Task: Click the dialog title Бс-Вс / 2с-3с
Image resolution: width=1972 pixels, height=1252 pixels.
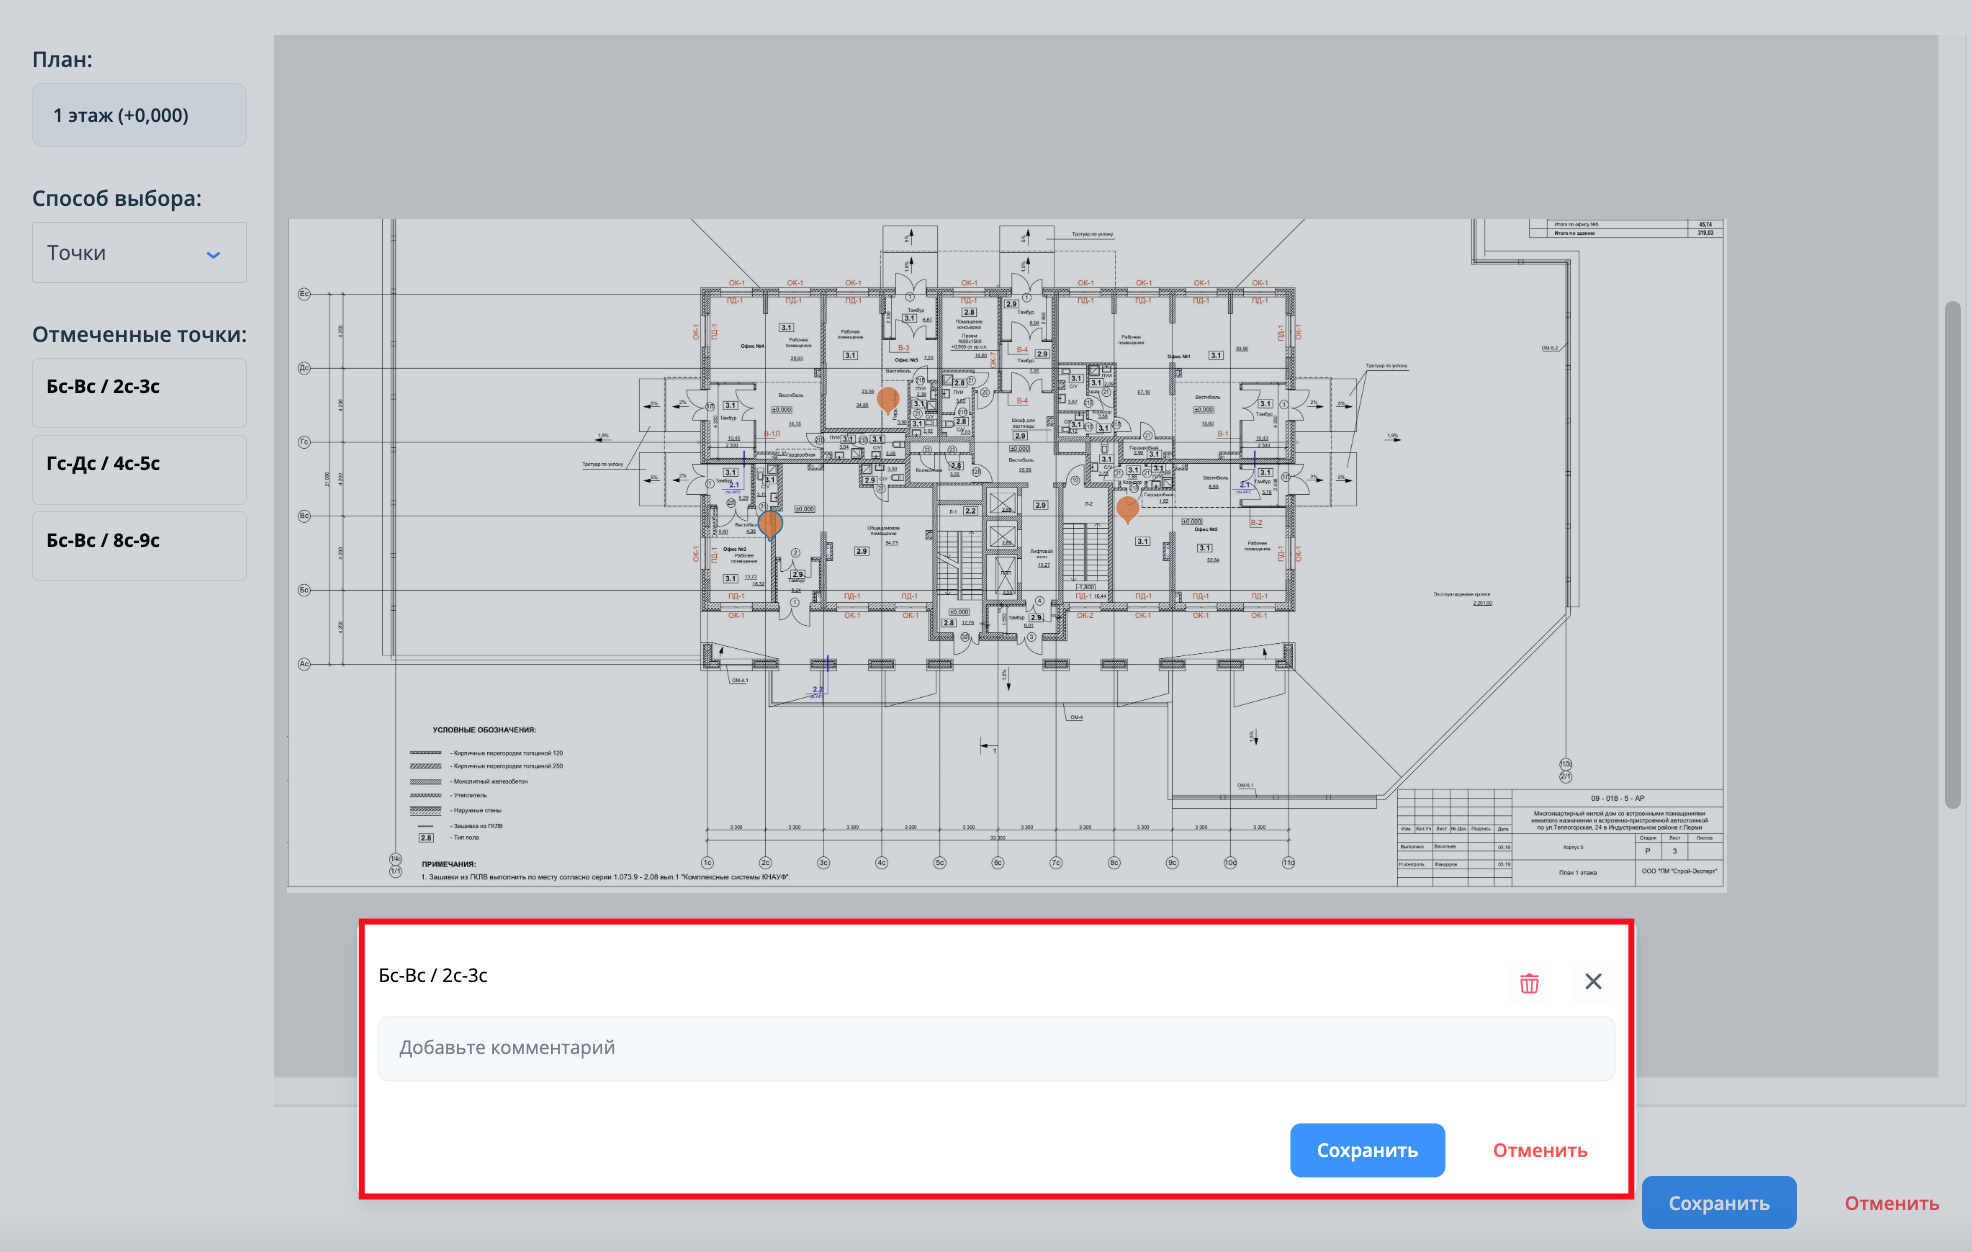Action: point(433,975)
